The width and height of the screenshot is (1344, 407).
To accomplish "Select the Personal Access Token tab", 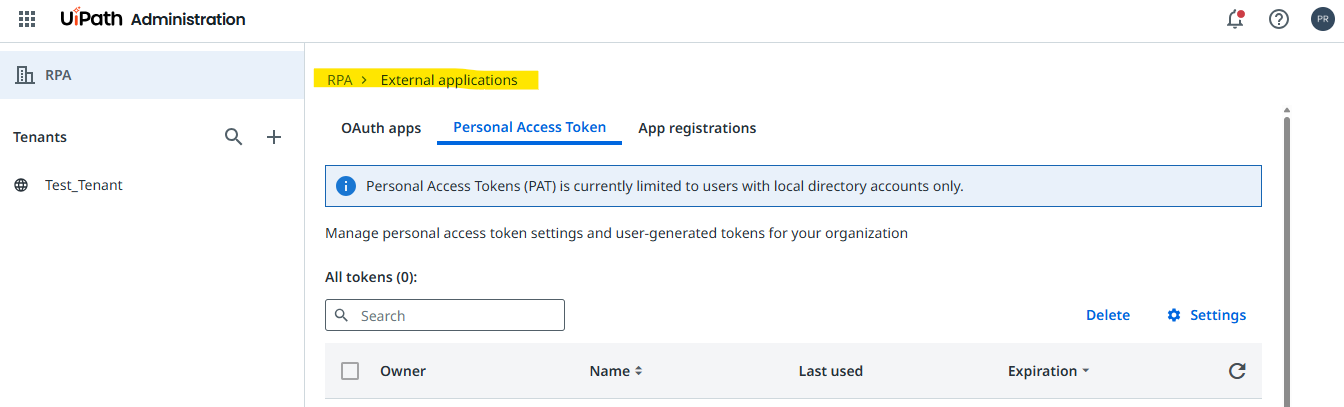I will coord(529,128).
